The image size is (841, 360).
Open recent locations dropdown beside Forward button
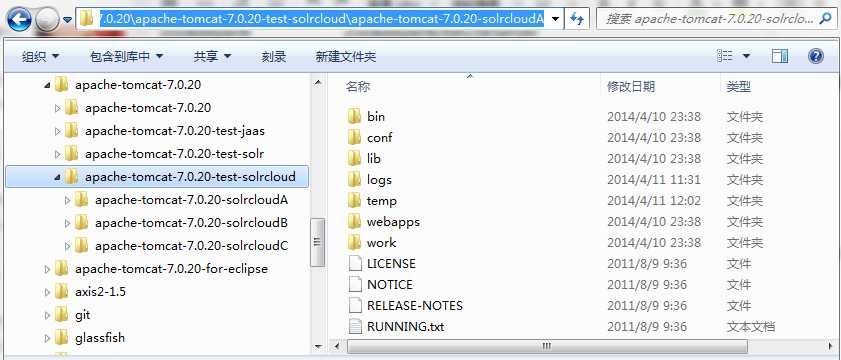(67, 20)
